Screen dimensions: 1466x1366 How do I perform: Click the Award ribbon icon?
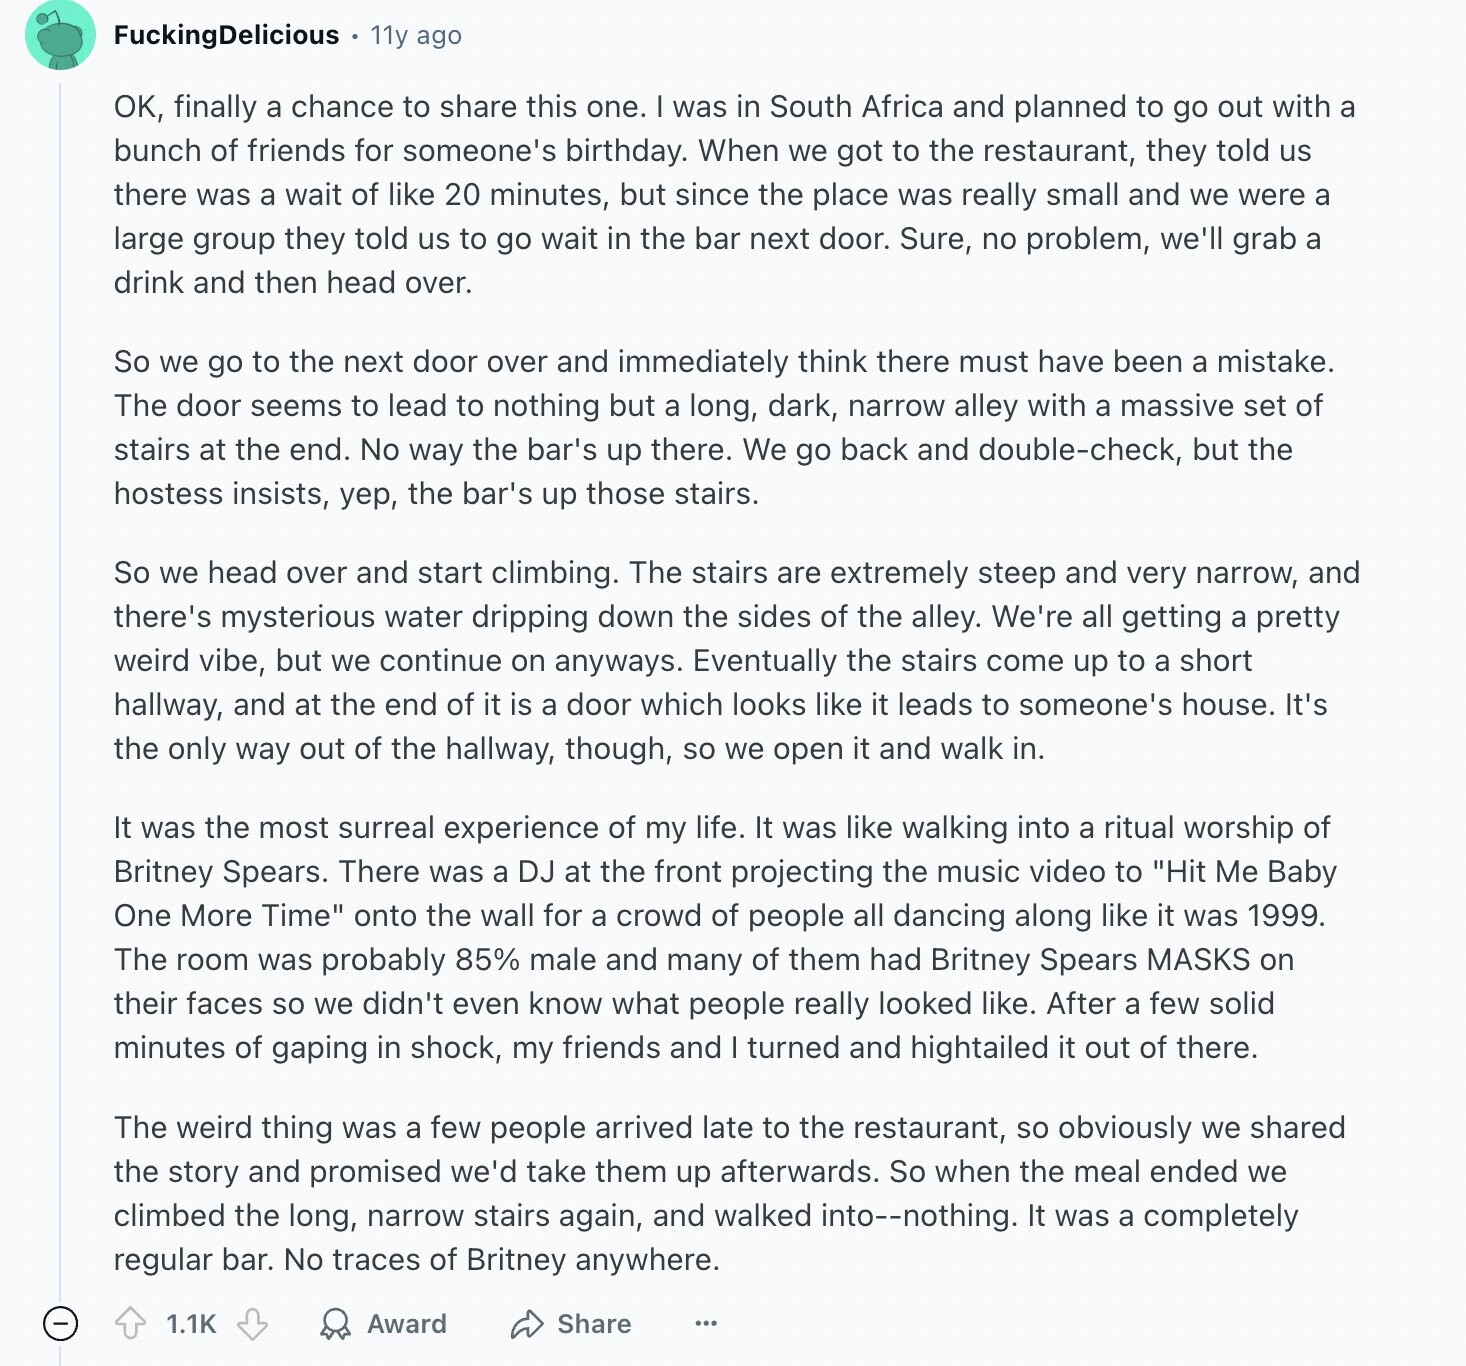[x=335, y=1323]
